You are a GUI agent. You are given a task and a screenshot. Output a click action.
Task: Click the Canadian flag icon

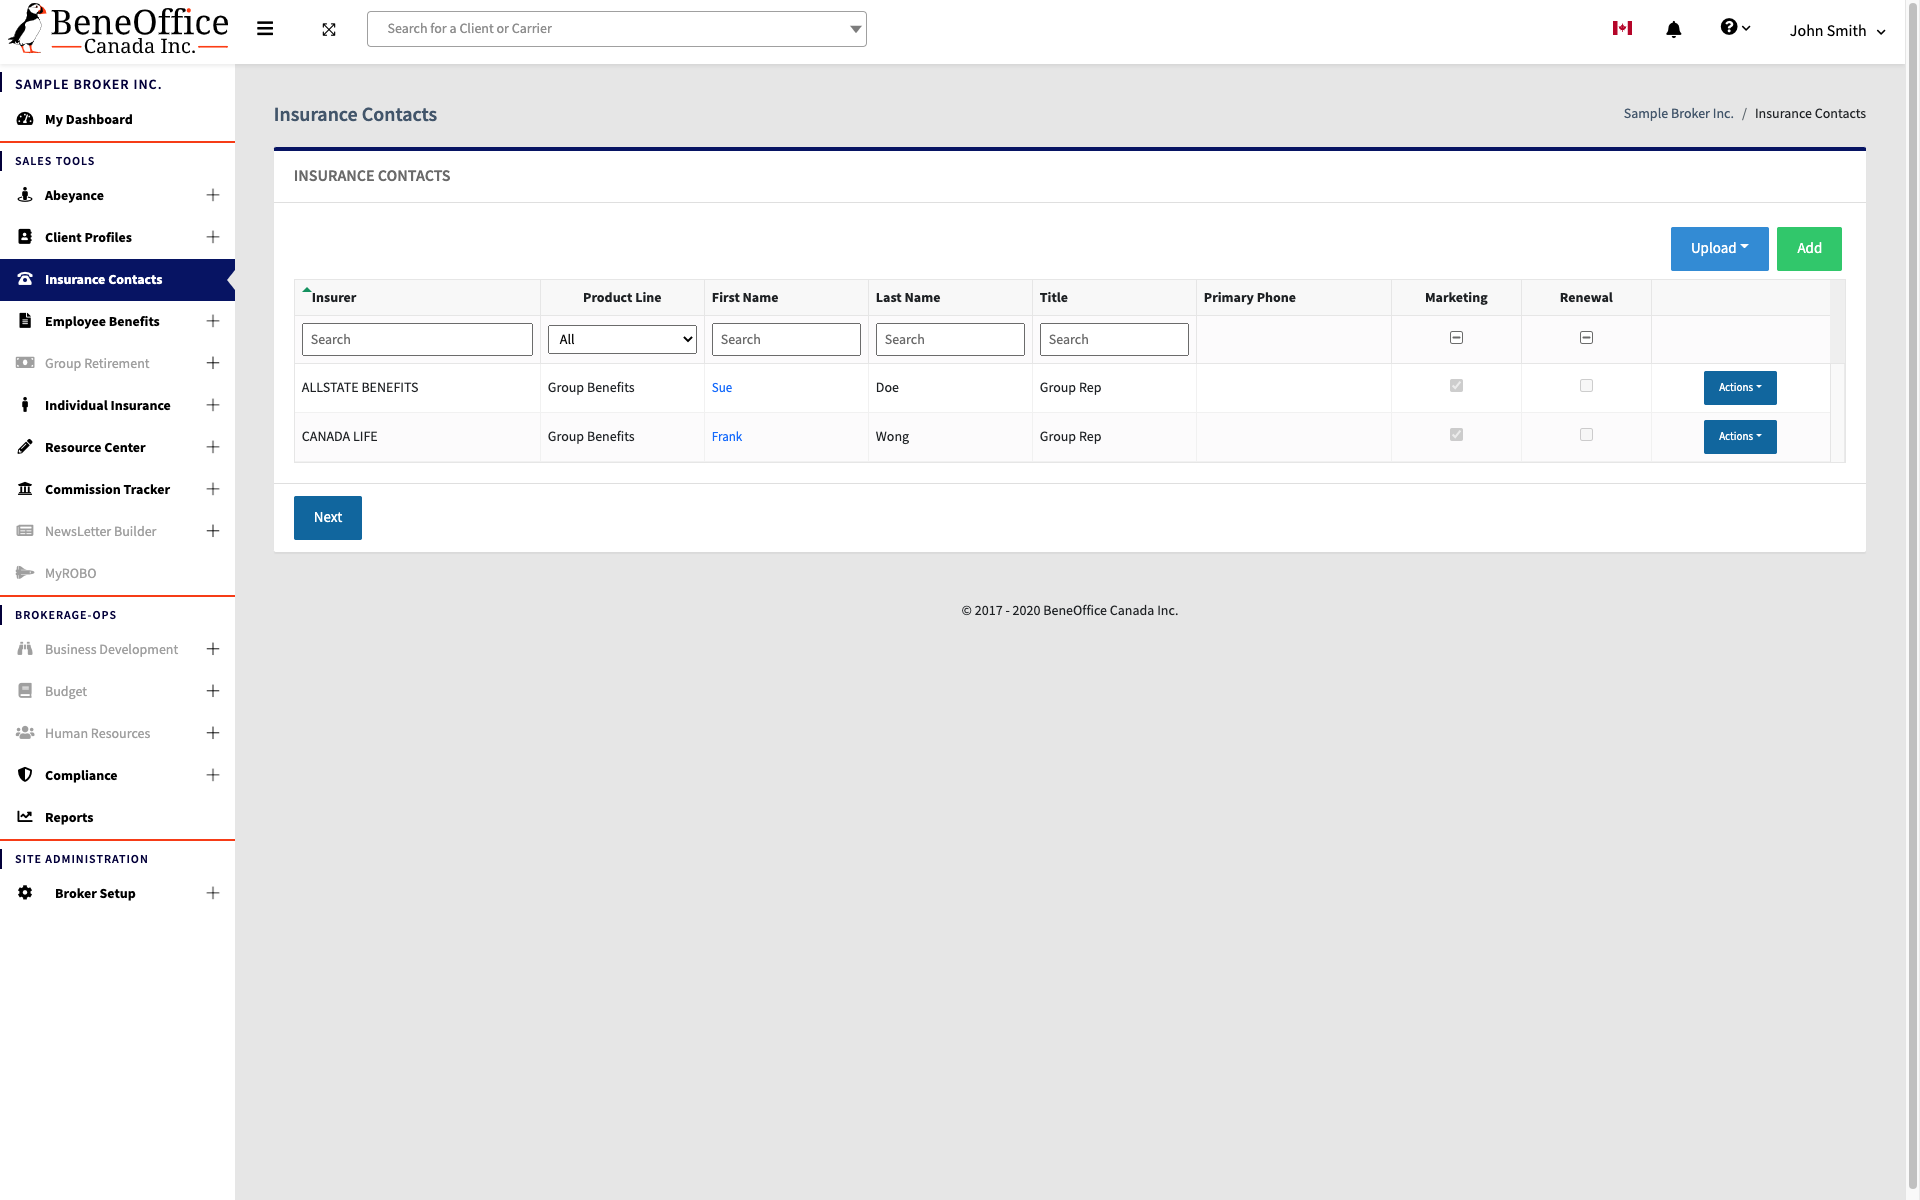(x=1622, y=28)
